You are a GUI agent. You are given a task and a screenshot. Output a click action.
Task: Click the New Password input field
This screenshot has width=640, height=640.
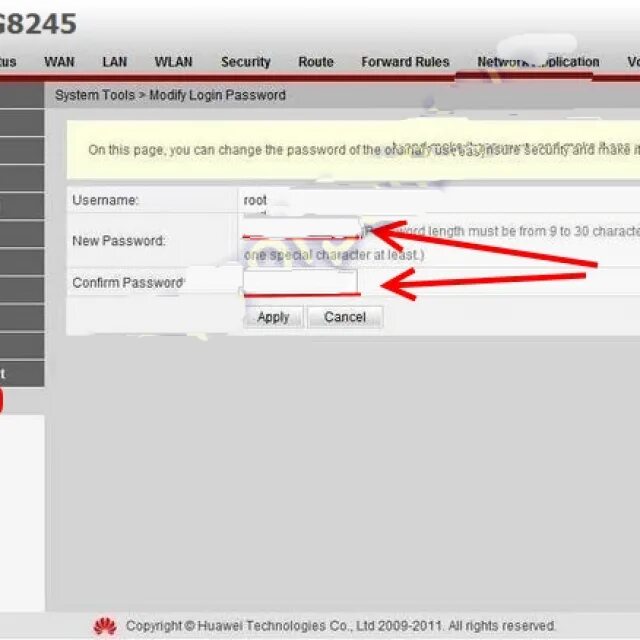point(301,228)
